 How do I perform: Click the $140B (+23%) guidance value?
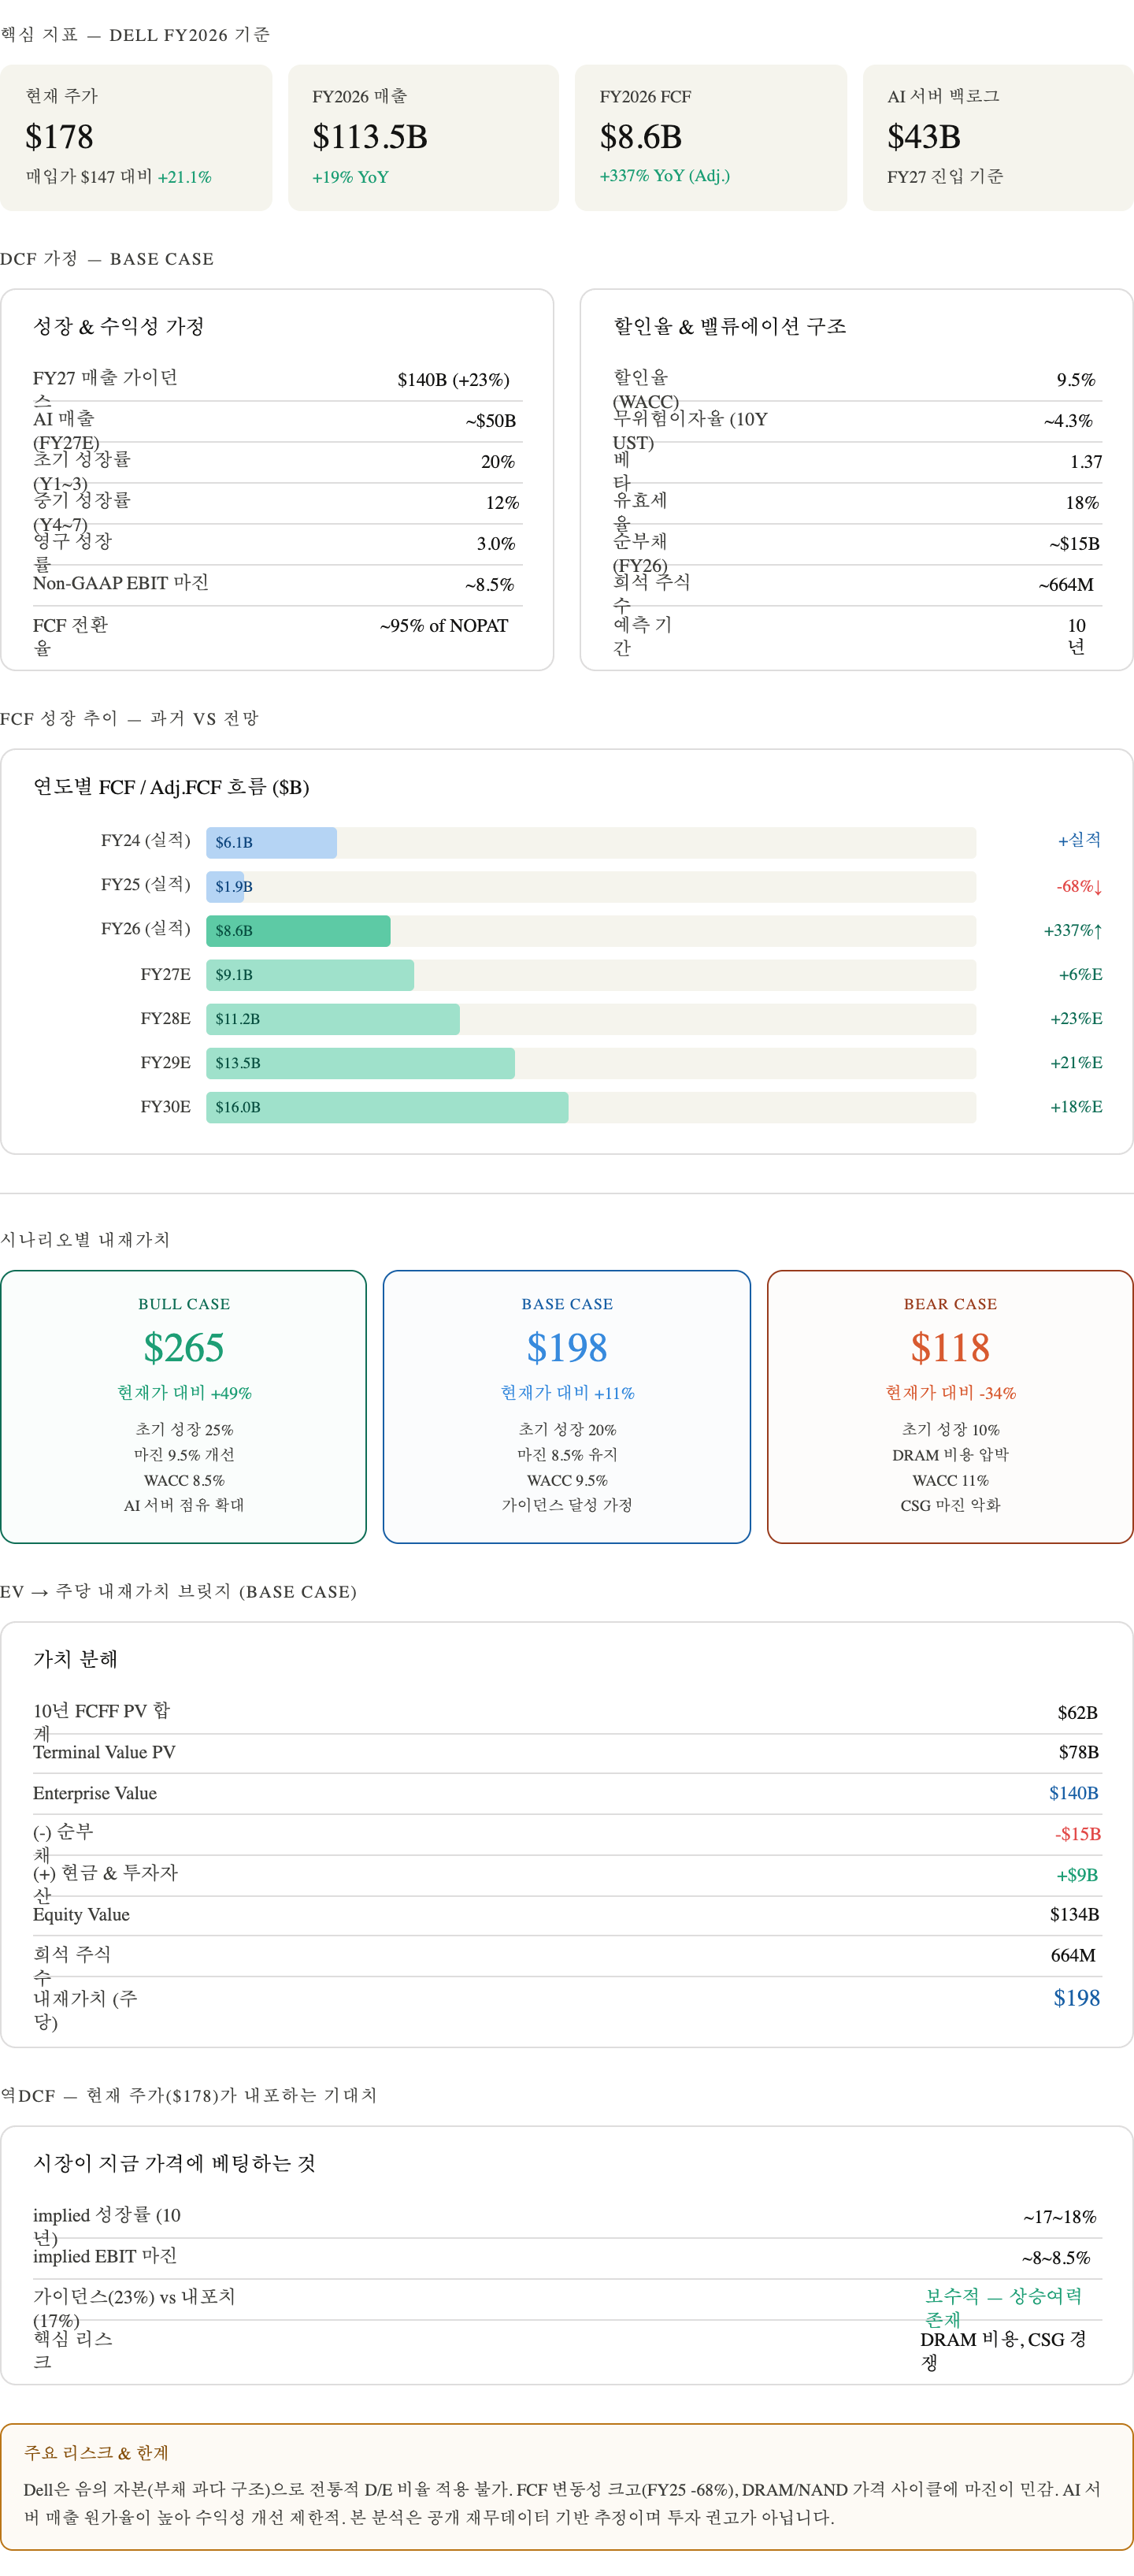tap(453, 380)
